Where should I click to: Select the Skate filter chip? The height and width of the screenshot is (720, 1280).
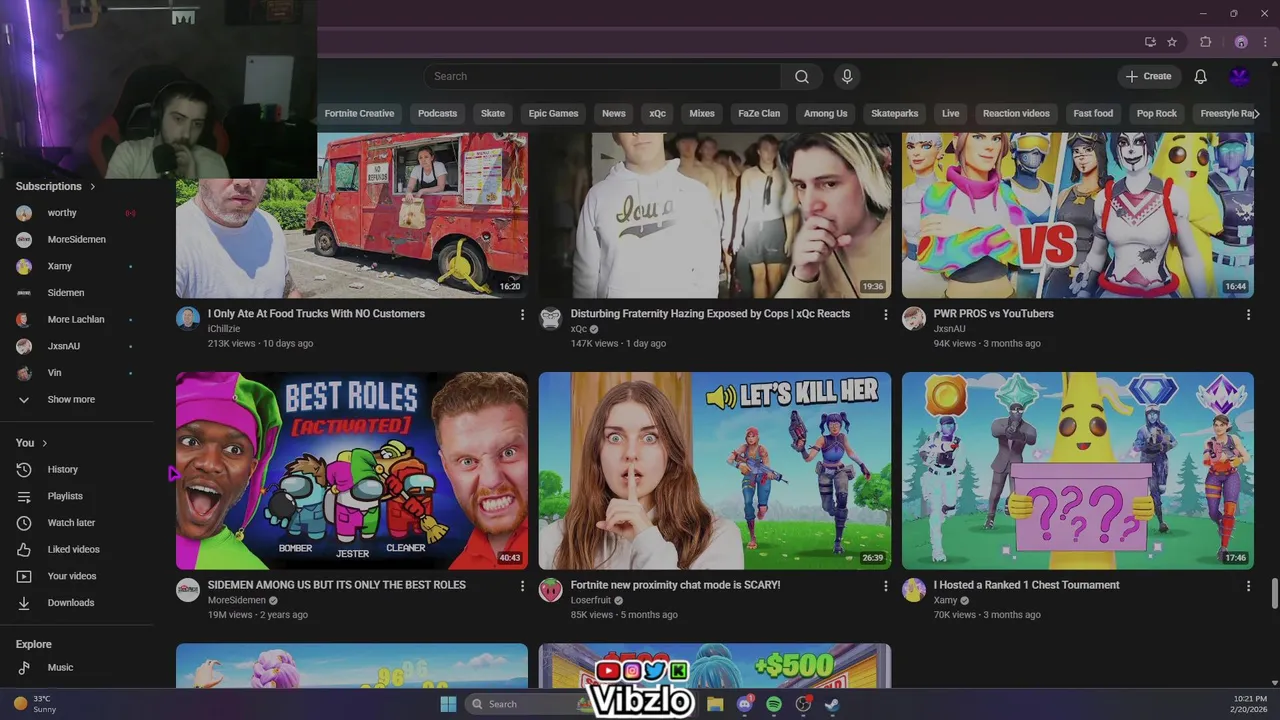(493, 113)
